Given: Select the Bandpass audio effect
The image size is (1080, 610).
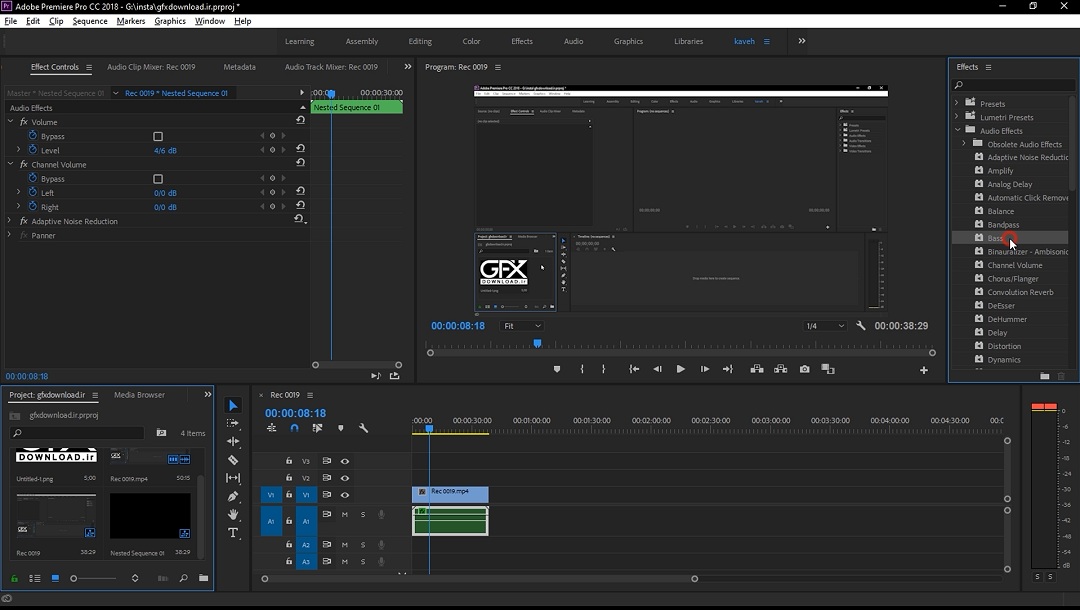Looking at the screenshot, I should click(x=1003, y=225).
